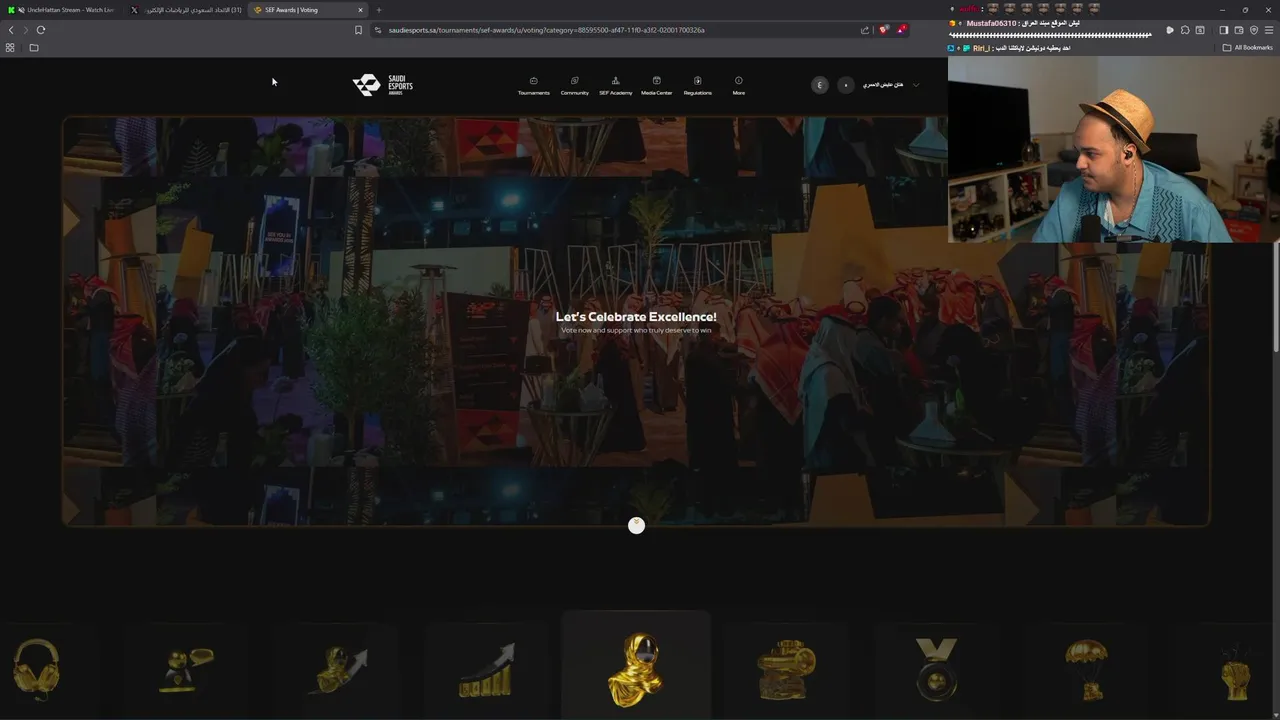Click the address bar URL
The image size is (1280, 720).
[x=546, y=30]
